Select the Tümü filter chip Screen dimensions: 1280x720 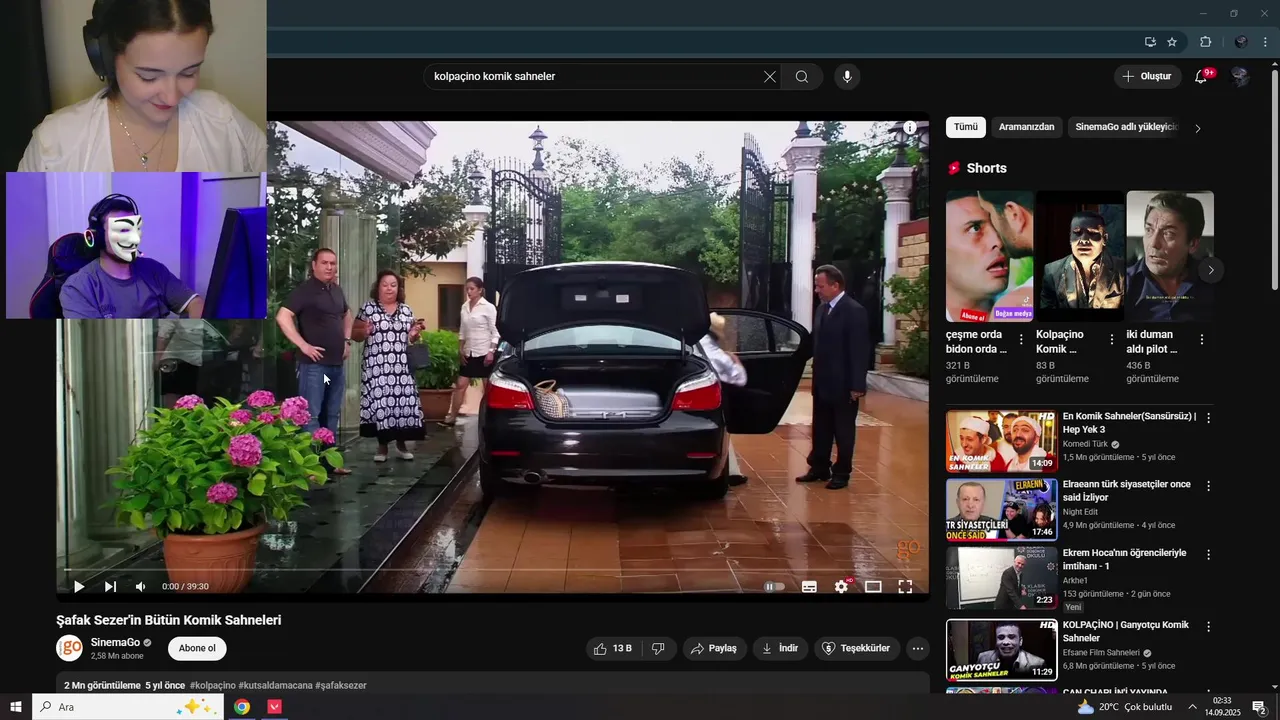click(965, 127)
